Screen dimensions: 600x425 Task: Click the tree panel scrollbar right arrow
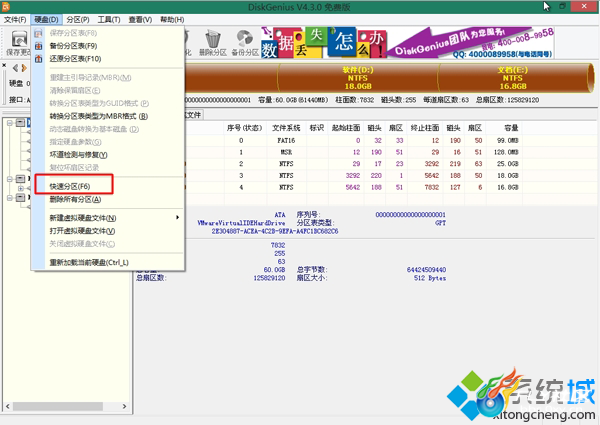coord(124,406)
